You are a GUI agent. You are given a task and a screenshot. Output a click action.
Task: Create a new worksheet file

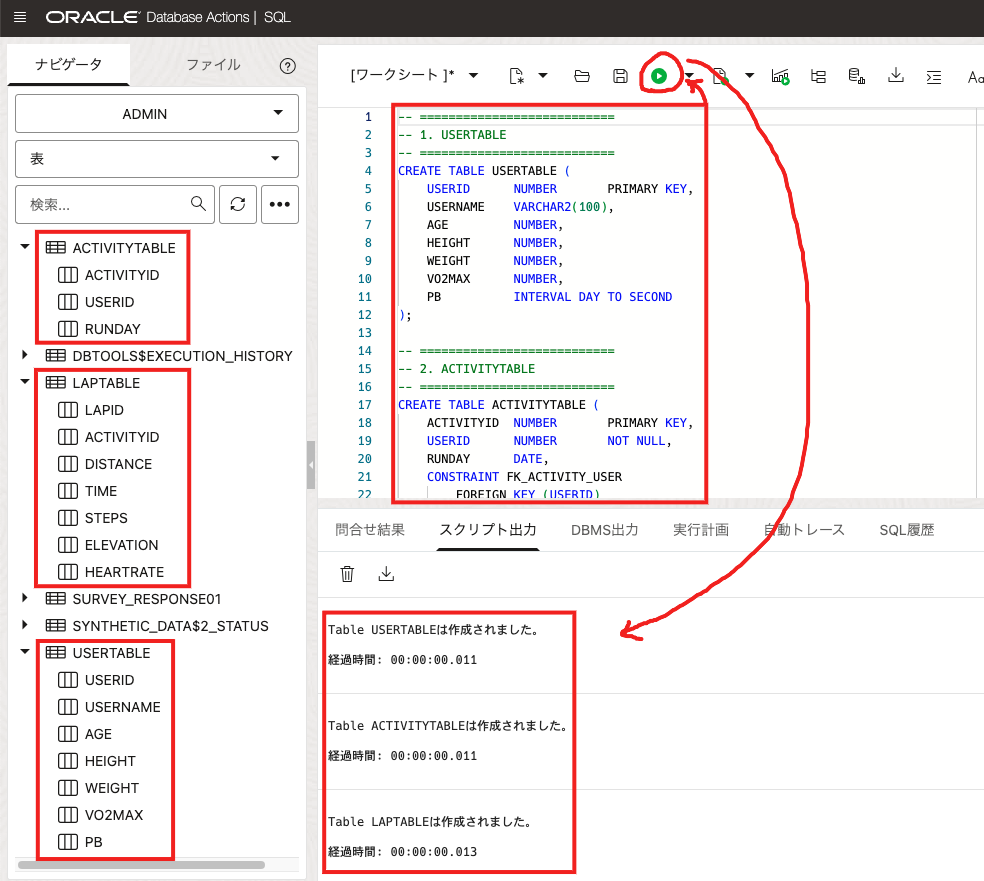516,76
